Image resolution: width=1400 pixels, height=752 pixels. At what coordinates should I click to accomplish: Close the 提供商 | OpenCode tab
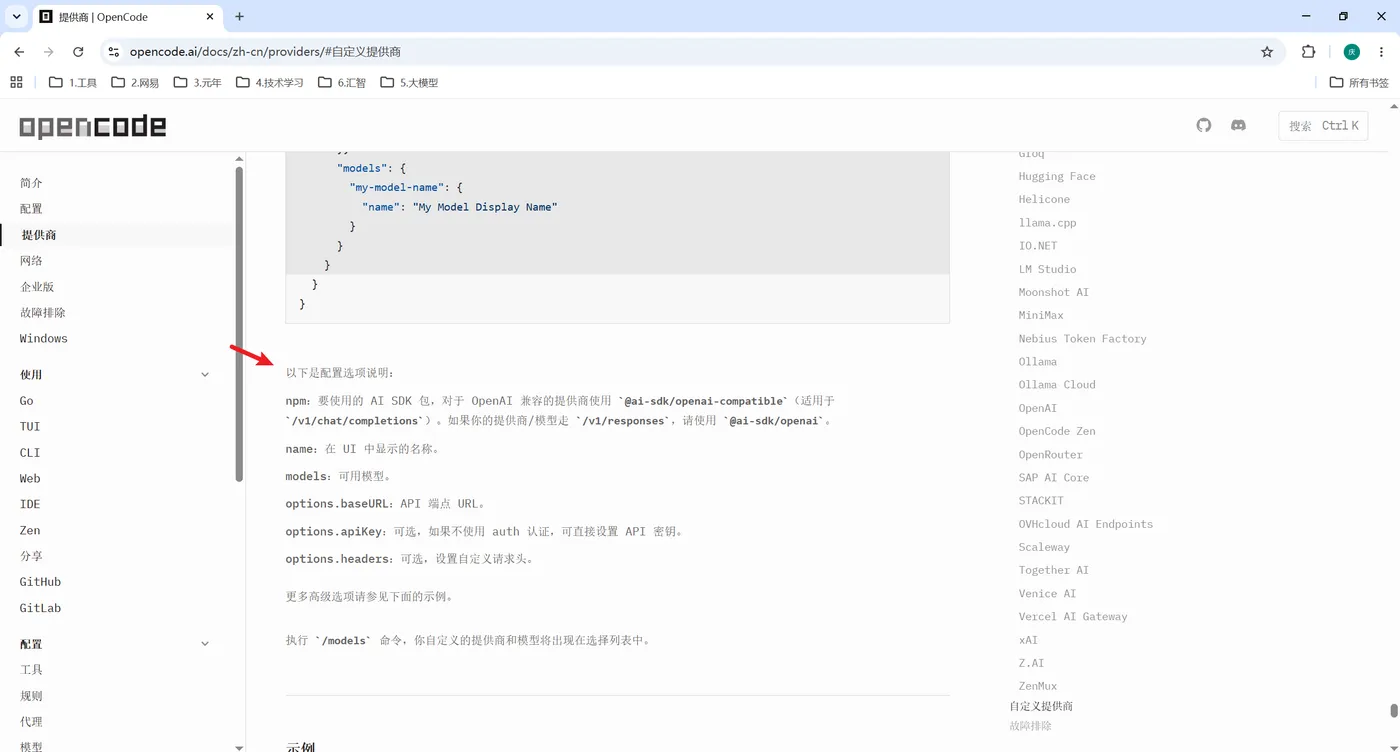(x=210, y=17)
